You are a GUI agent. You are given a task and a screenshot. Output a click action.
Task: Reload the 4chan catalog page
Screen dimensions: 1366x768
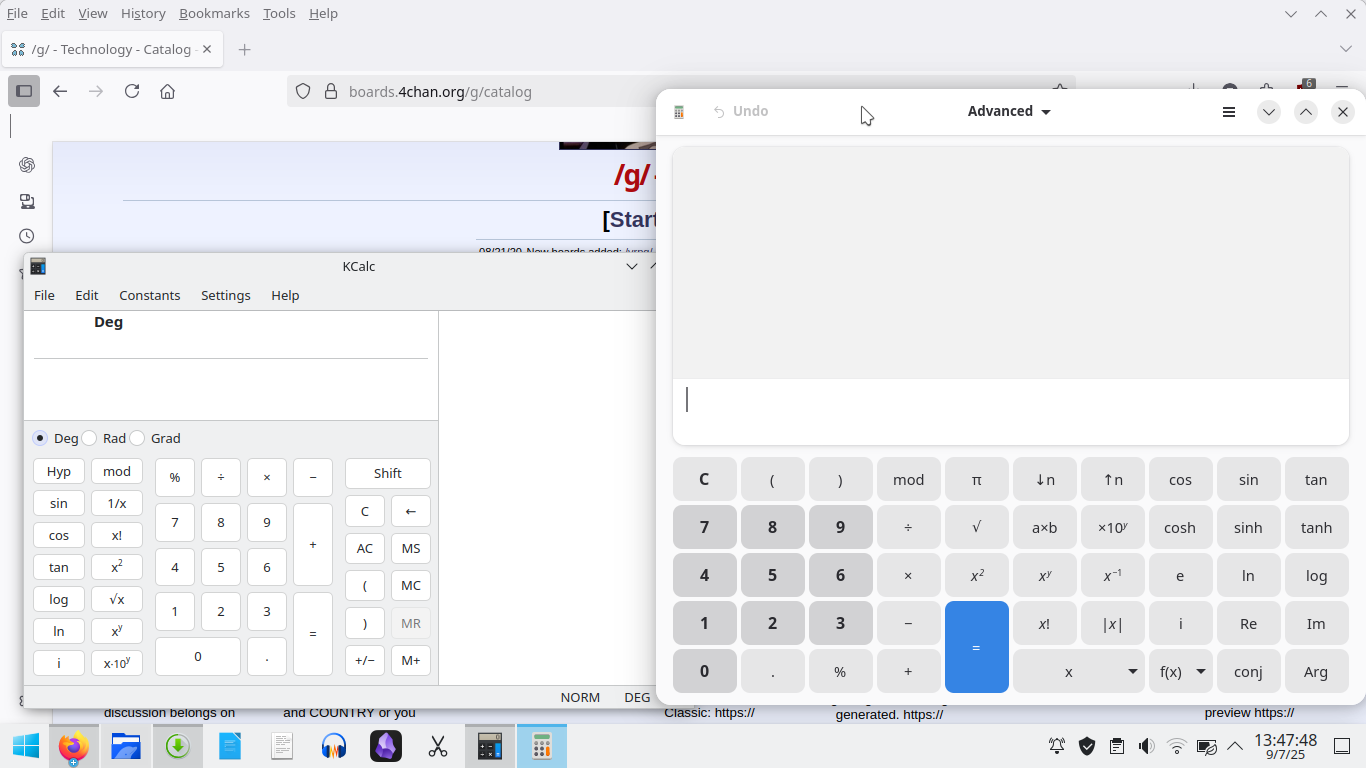tap(132, 91)
